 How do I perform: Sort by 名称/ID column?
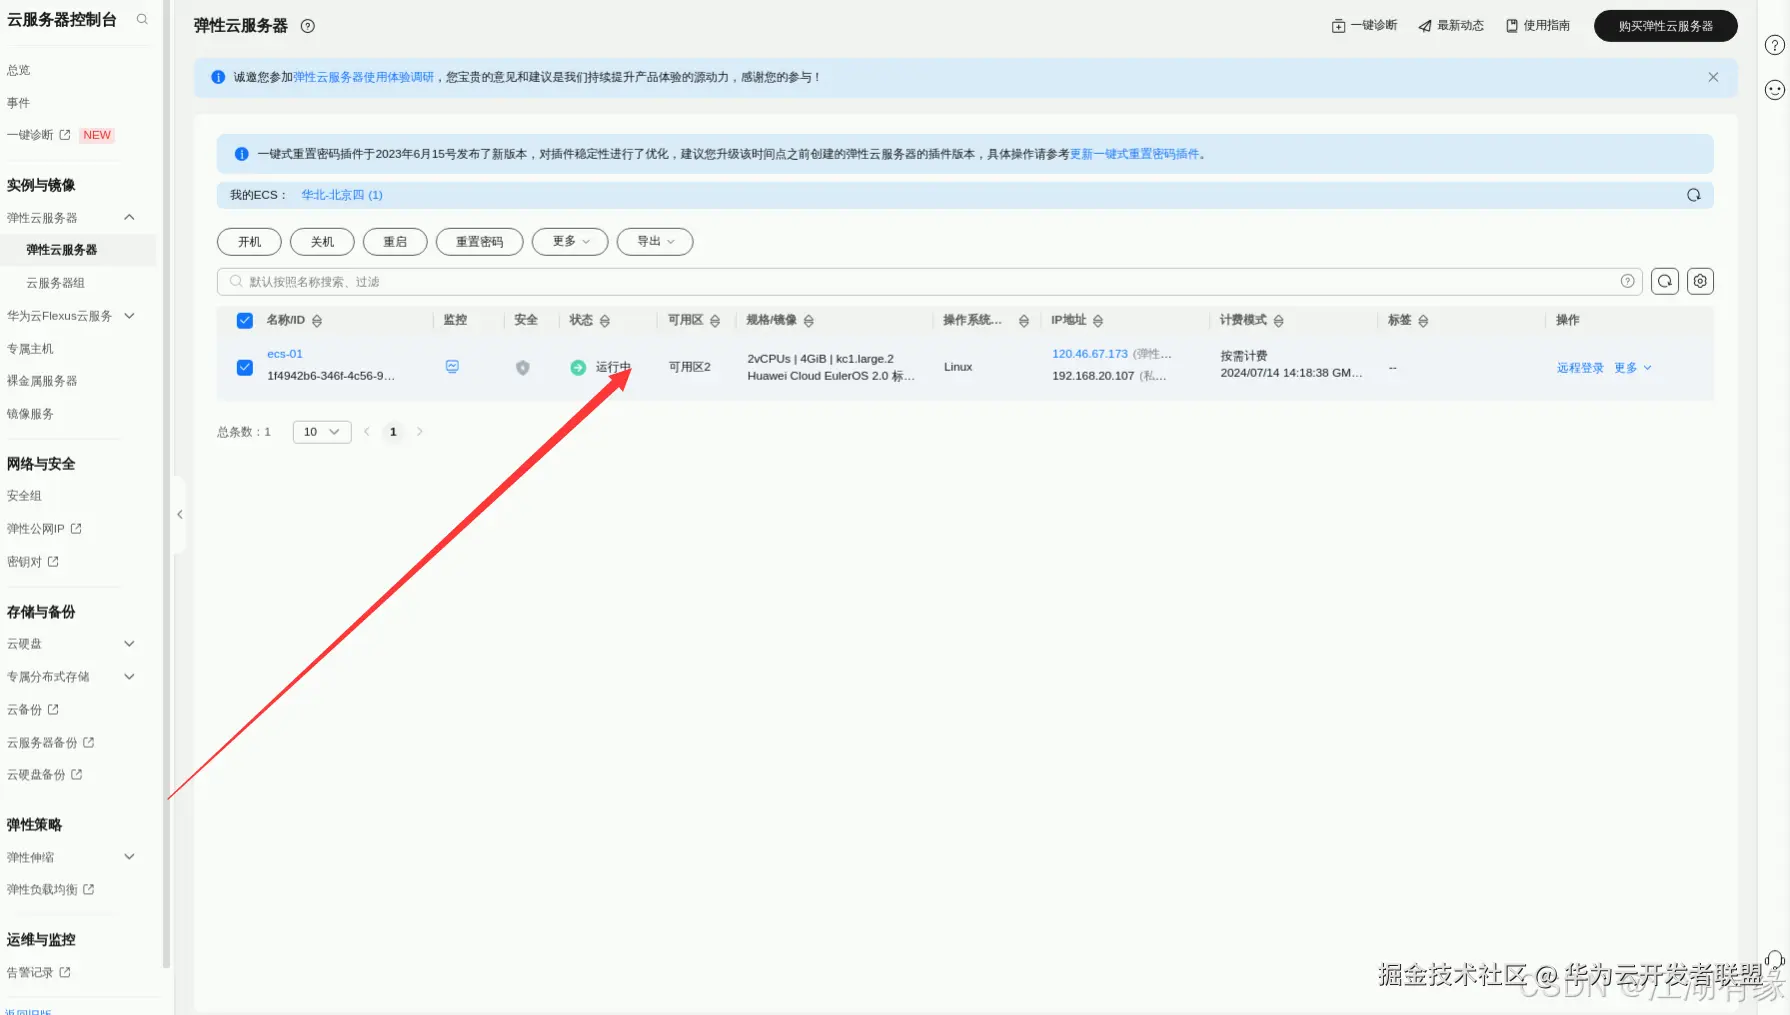click(317, 321)
